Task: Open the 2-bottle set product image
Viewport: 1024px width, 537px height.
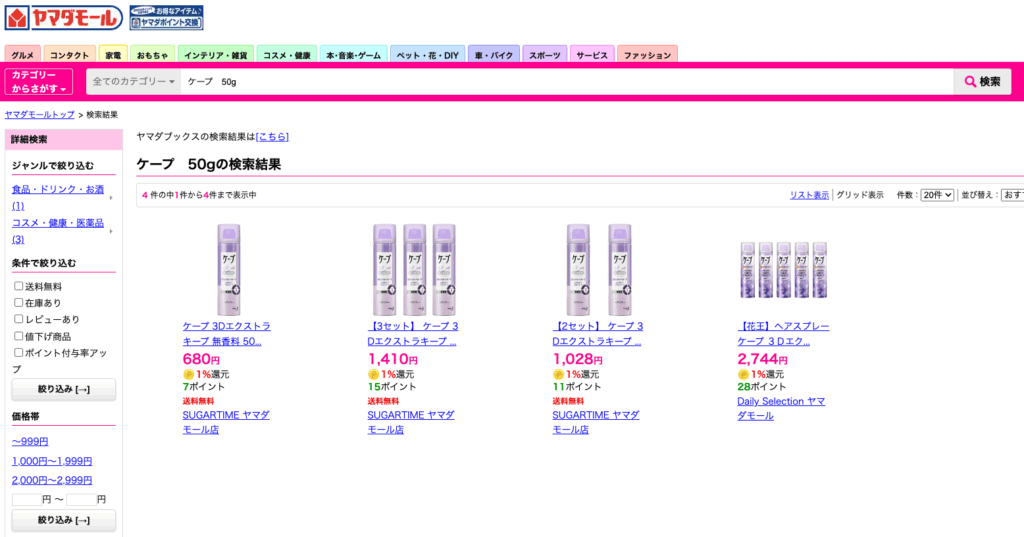Action: coord(599,270)
